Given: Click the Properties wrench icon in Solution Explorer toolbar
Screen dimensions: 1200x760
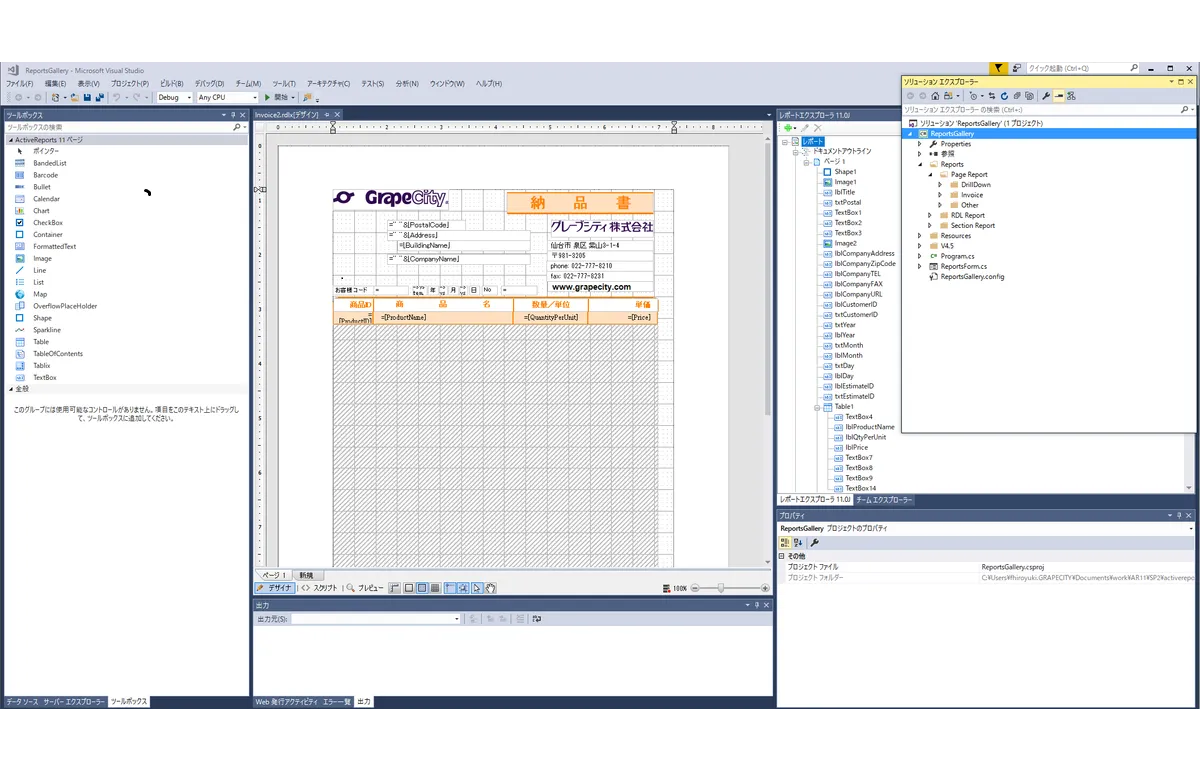Looking at the screenshot, I should tap(1046, 96).
